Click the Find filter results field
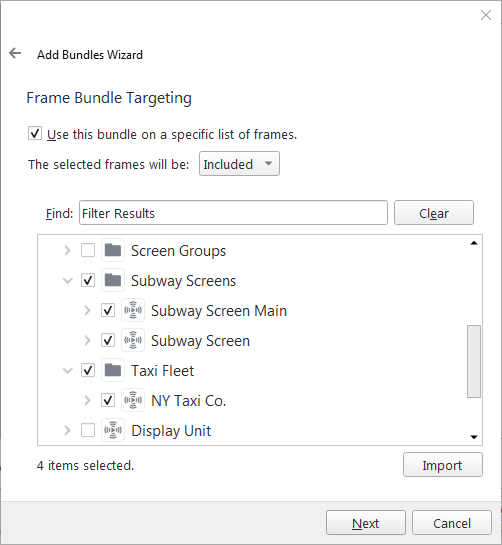 [233, 213]
